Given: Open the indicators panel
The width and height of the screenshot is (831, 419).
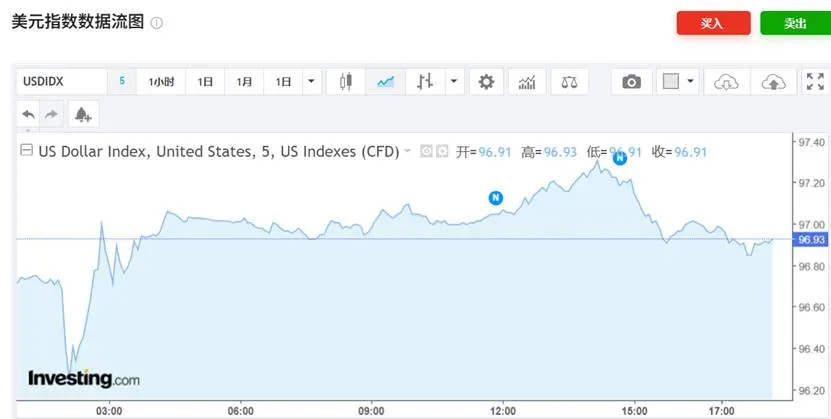Looking at the screenshot, I should (527, 82).
